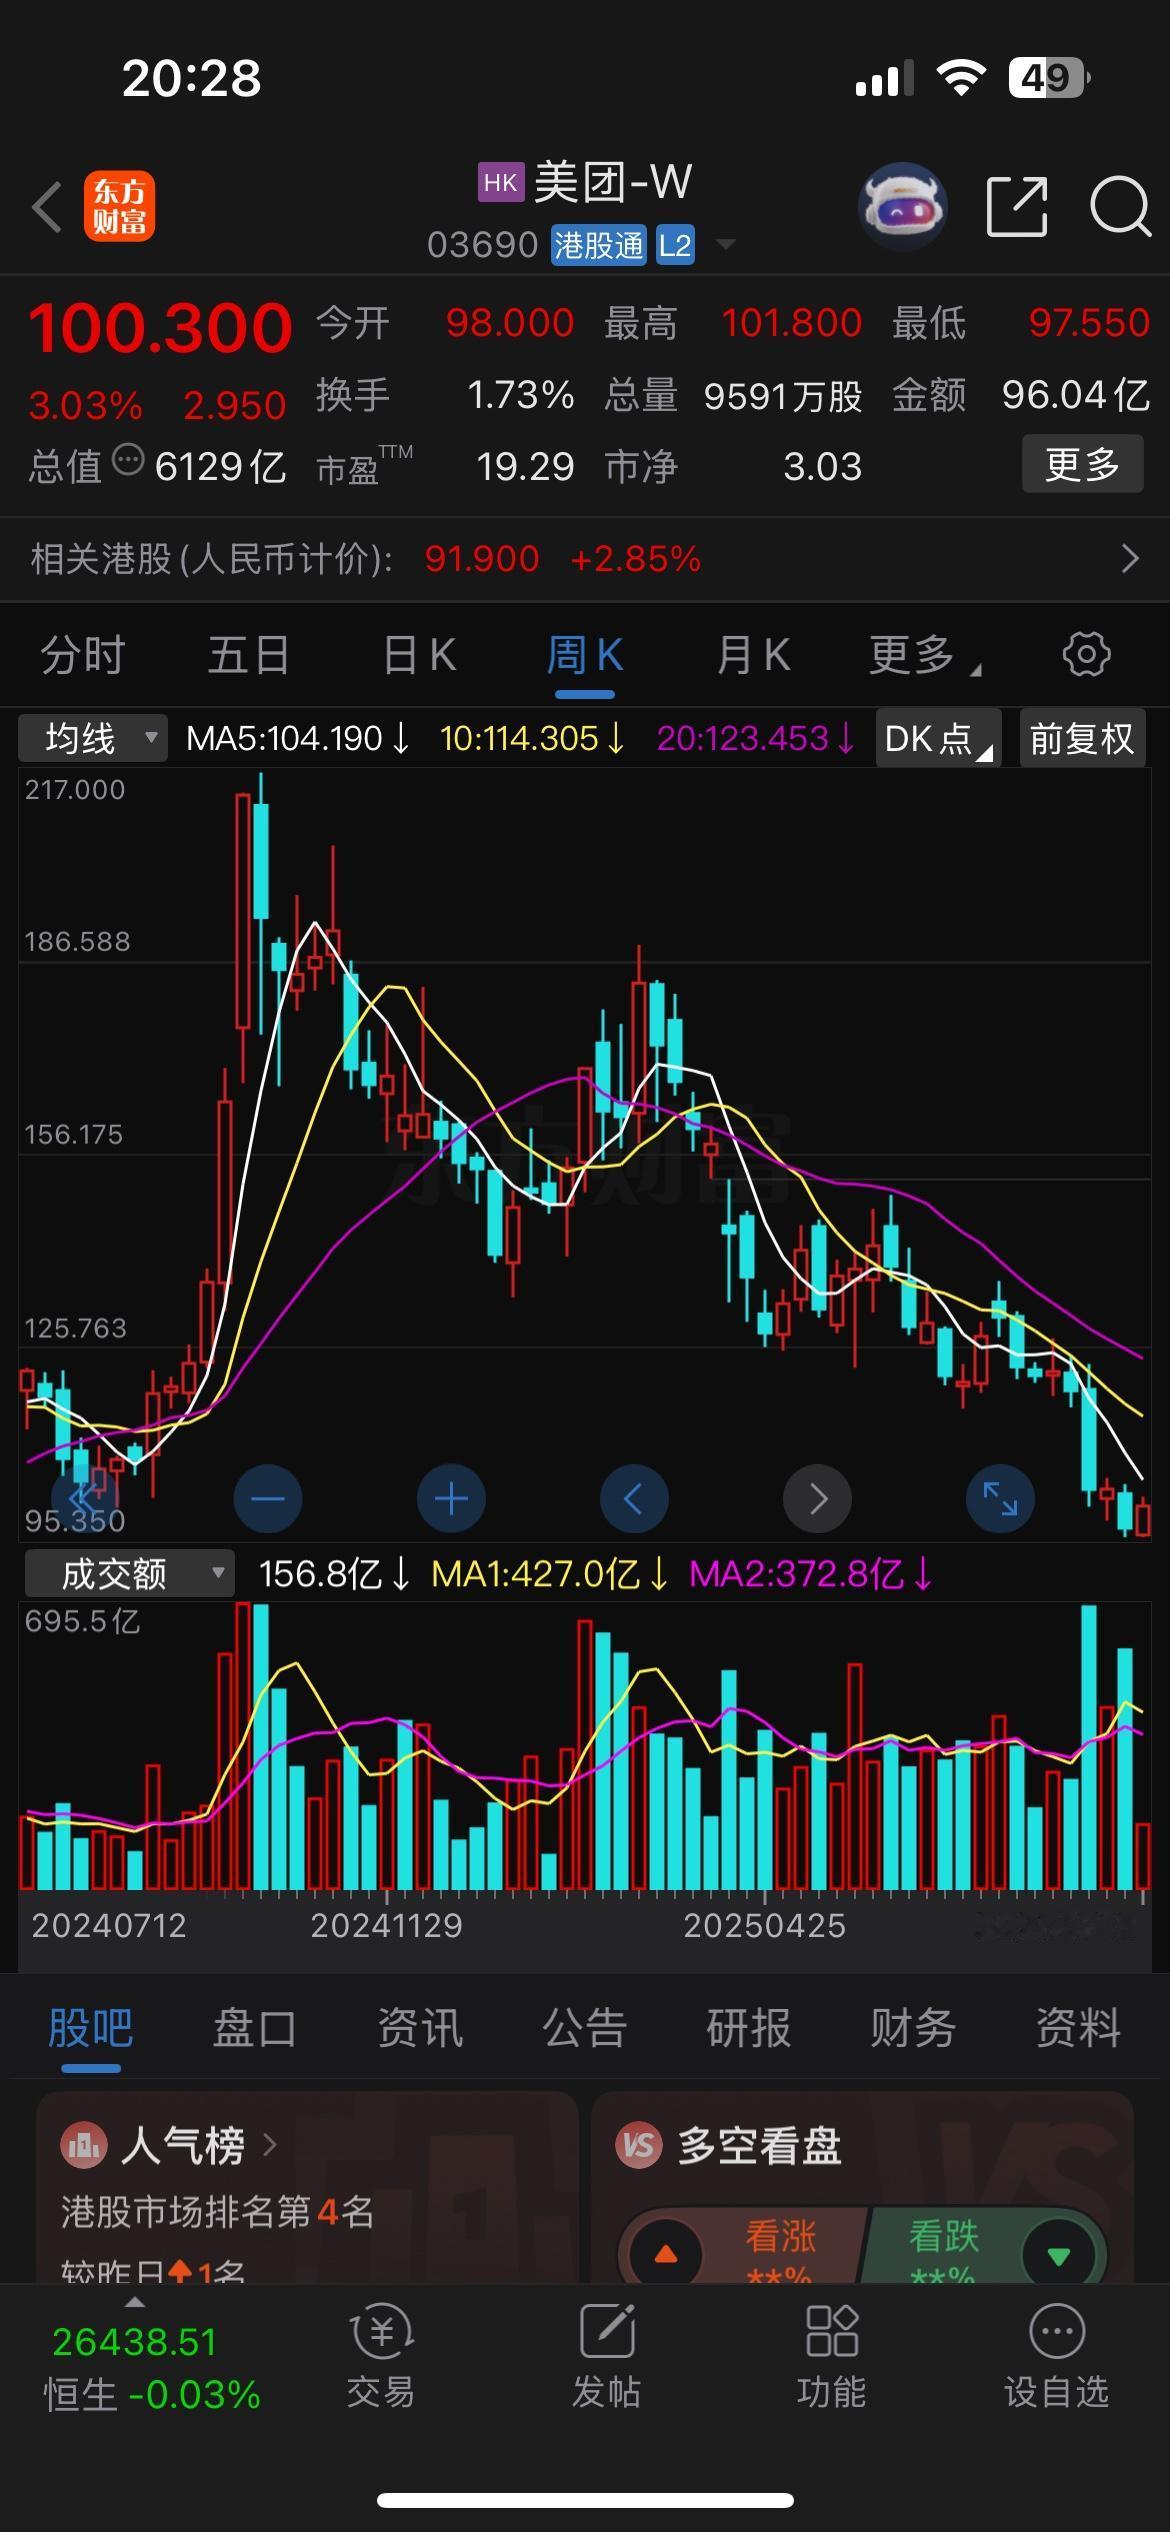The width and height of the screenshot is (1170, 2532).
Task: Zoom in chart with plus button
Action: (x=451, y=1498)
